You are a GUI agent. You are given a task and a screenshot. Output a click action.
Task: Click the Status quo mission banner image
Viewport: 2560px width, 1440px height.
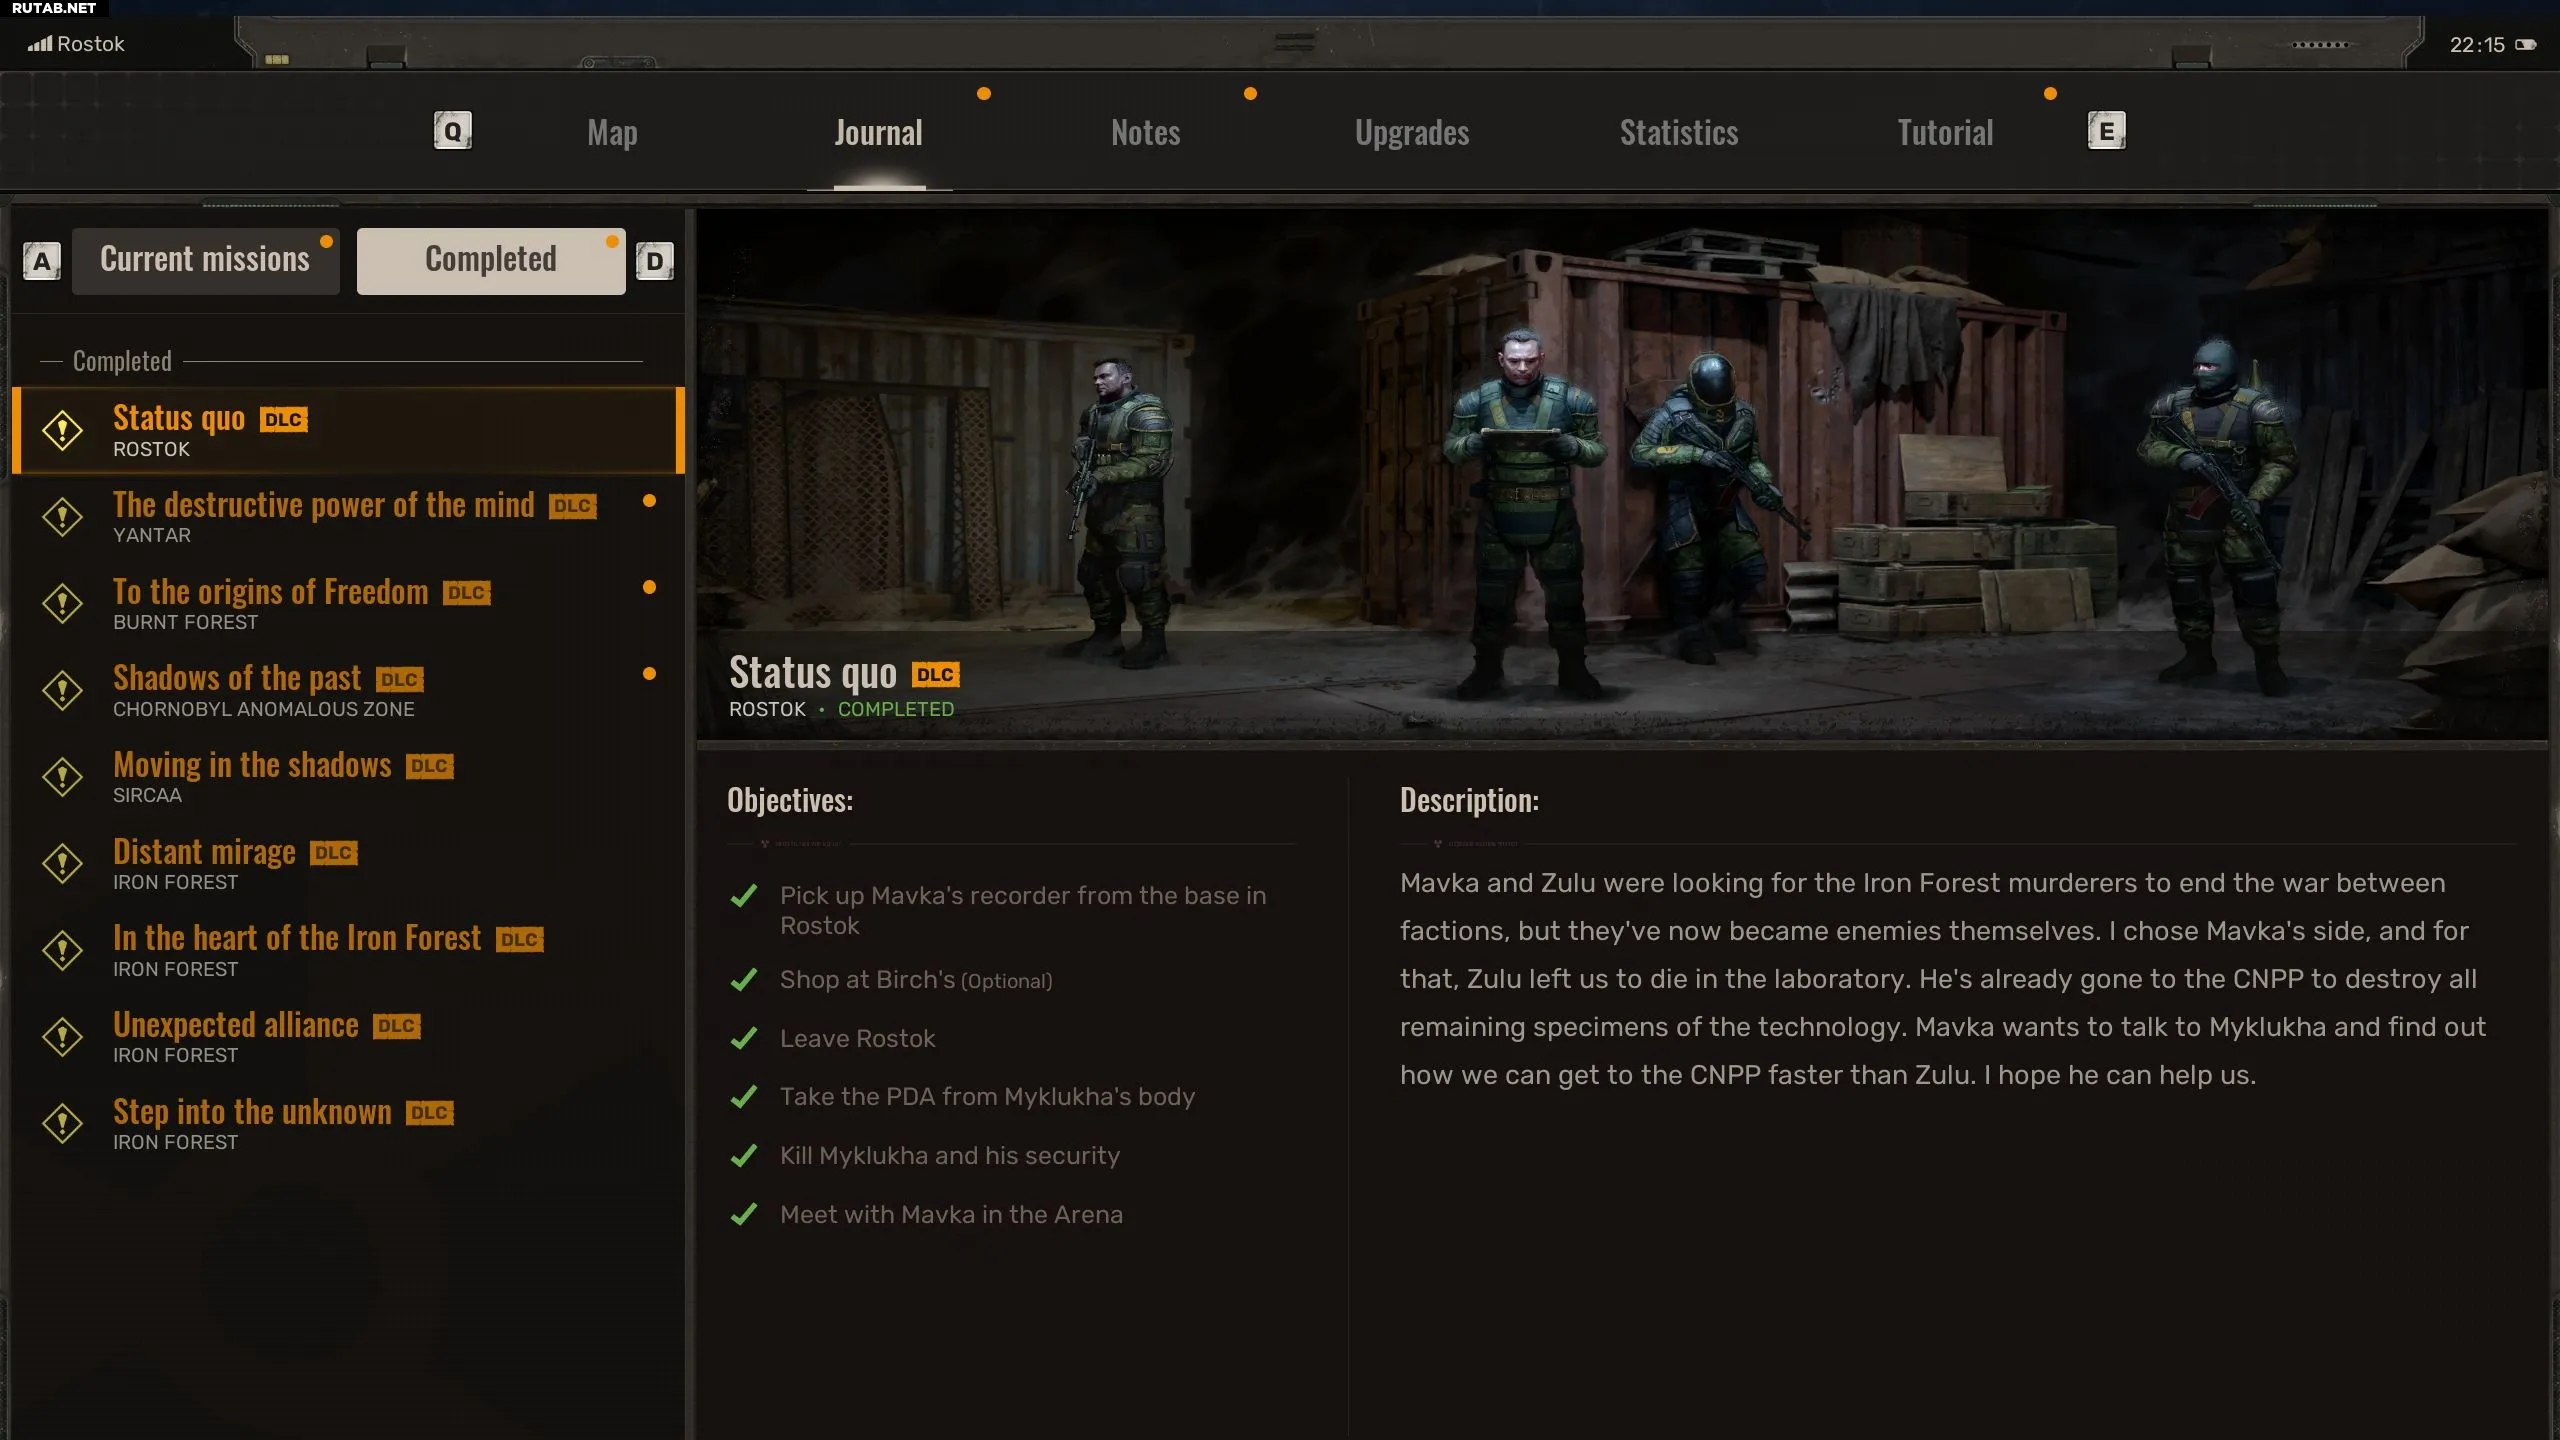pyautogui.click(x=1622, y=475)
